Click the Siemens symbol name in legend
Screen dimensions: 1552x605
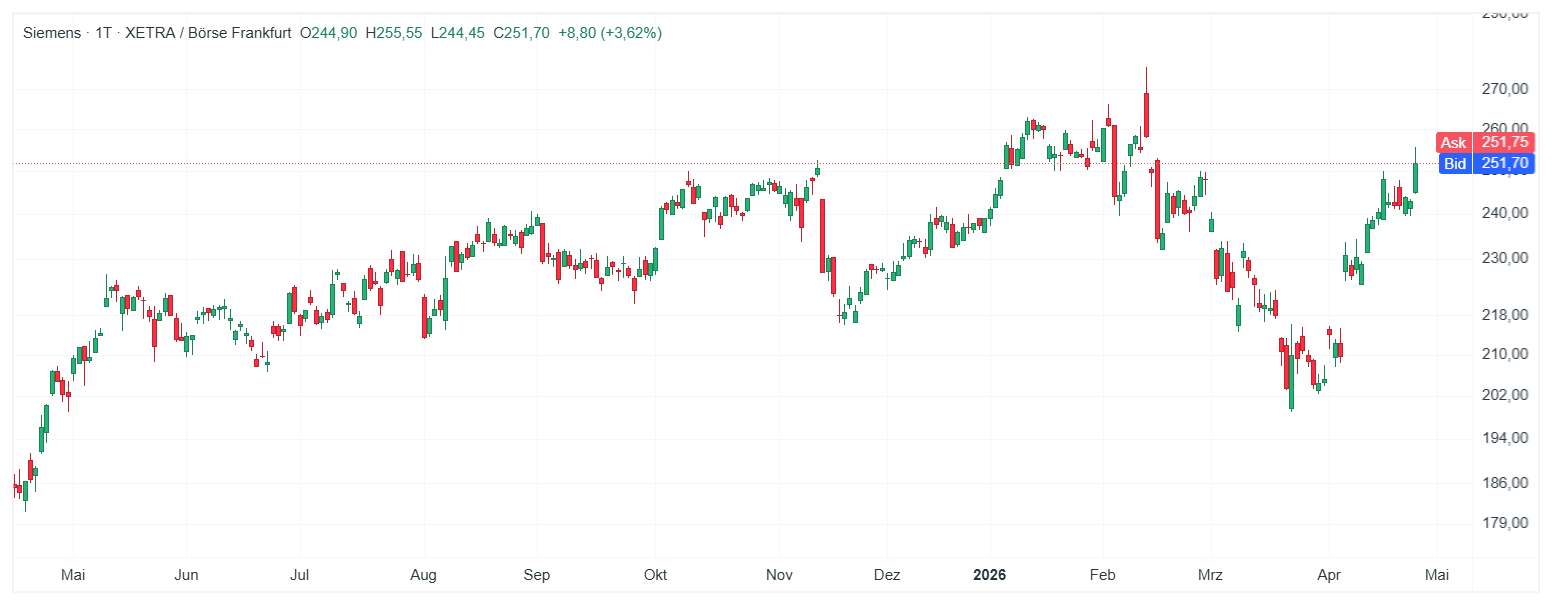(51, 33)
